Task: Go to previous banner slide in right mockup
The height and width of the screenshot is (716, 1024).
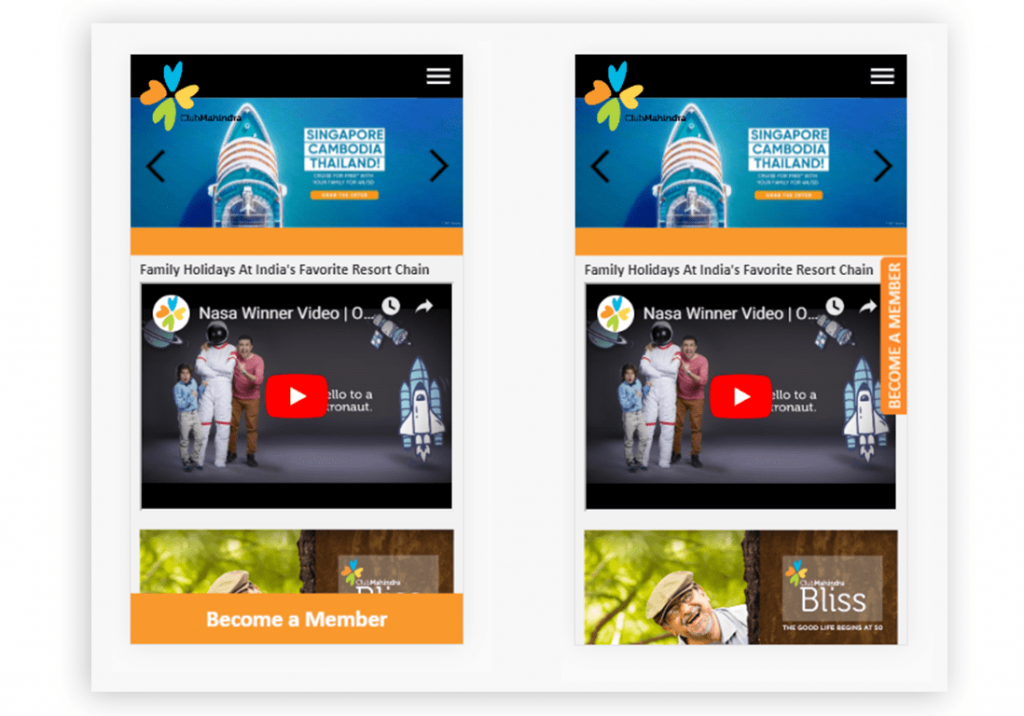Action: point(600,166)
